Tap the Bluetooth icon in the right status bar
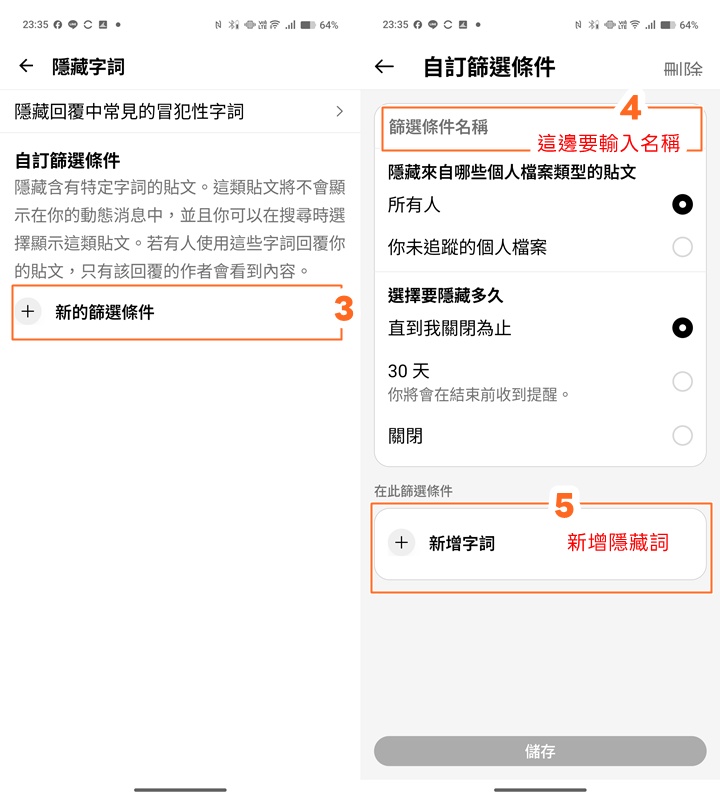This screenshot has height=800, width=720. coord(592,24)
